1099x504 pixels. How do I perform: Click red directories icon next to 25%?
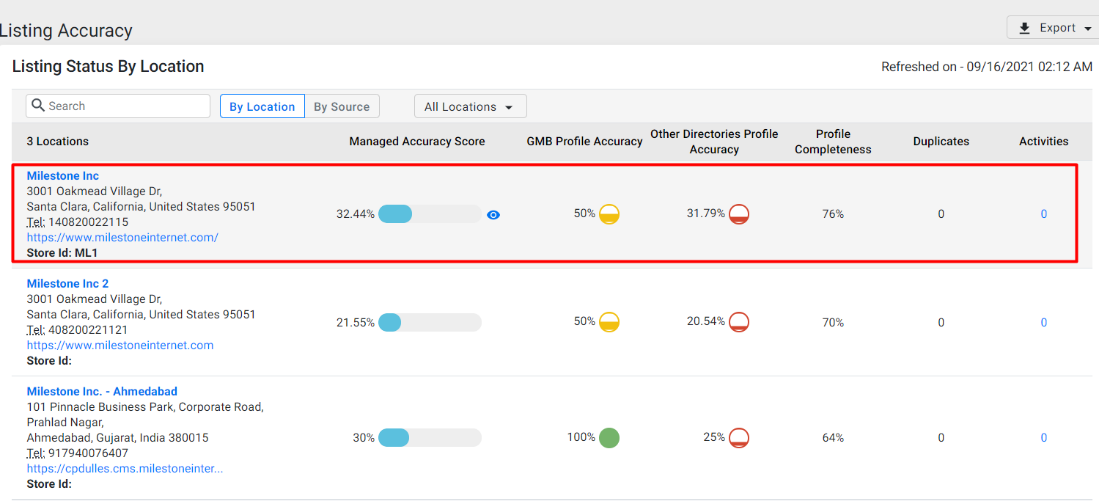click(739, 437)
